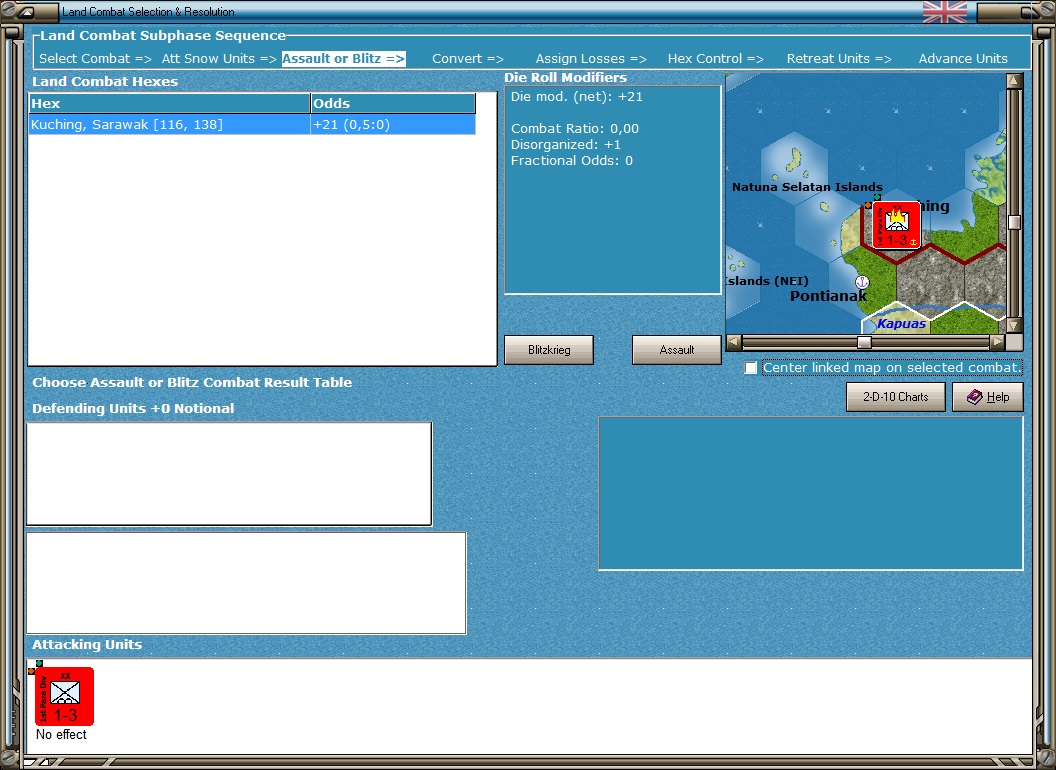Image resolution: width=1056 pixels, height=770 pixels.
Task: Click the 1-3 unit counter on map
Action: click(x=896, y=225)
